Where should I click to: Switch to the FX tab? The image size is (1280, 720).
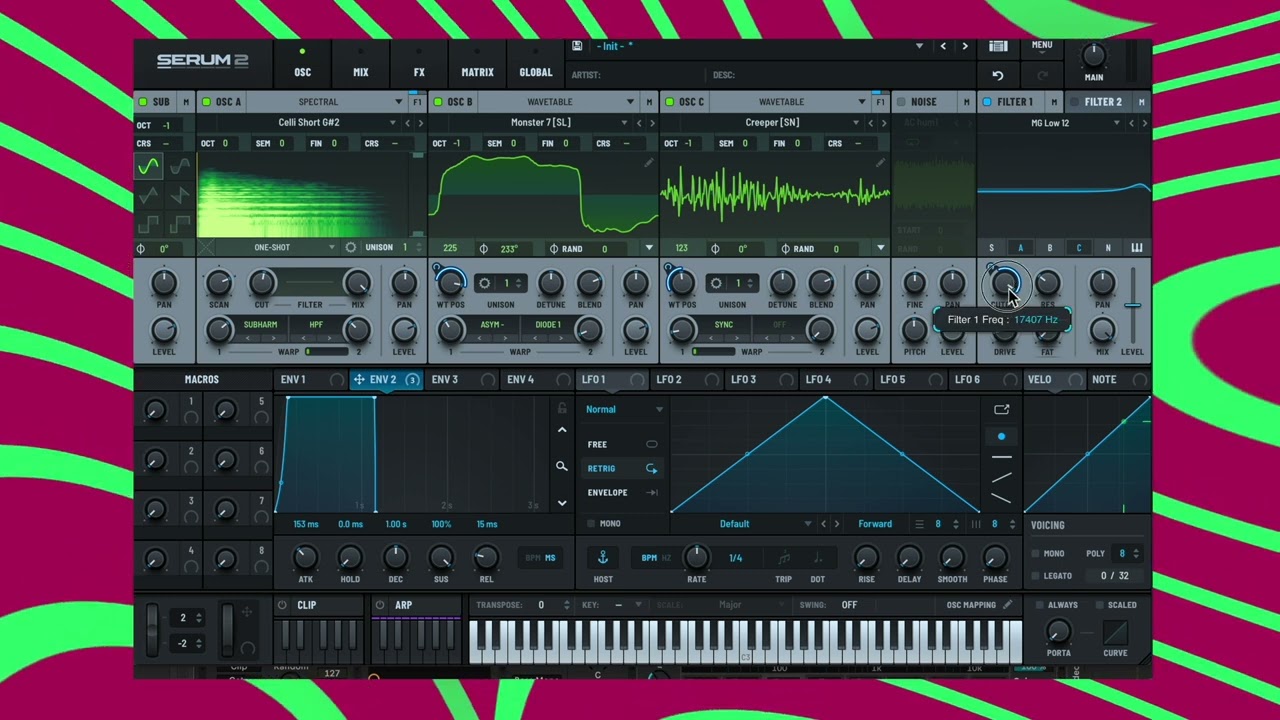[419, 65]
